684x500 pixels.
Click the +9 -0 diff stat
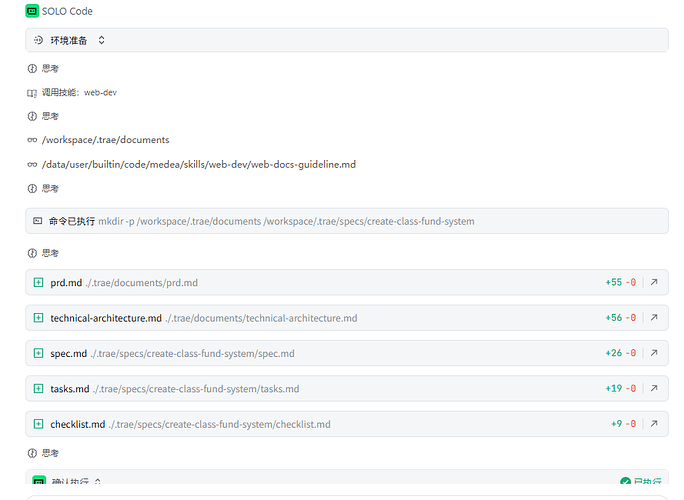pyautogui.click(x=623, y=424)
